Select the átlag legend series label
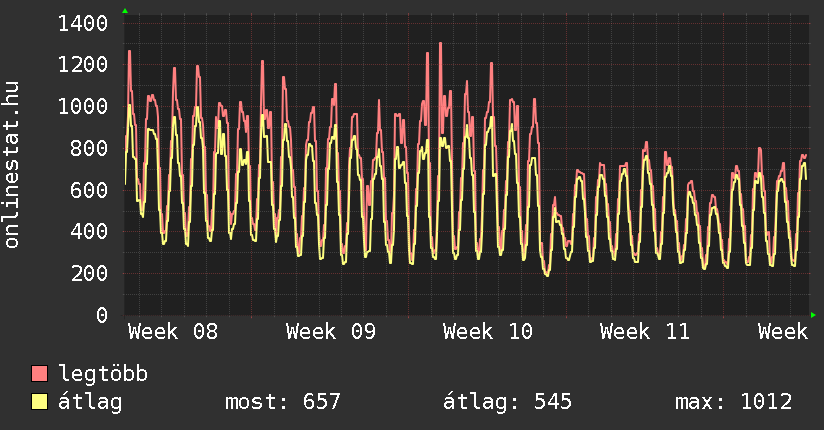 click(90, 402)
